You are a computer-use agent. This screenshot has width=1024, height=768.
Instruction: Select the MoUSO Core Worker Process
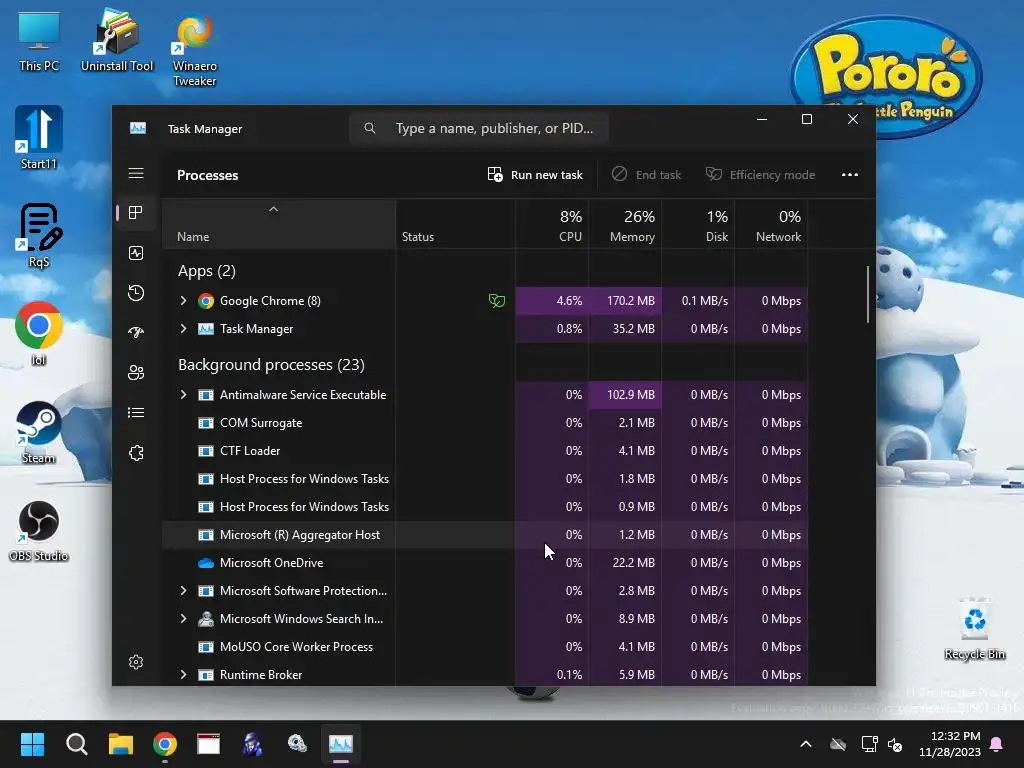pyautogui.click(x=485, y=647)
